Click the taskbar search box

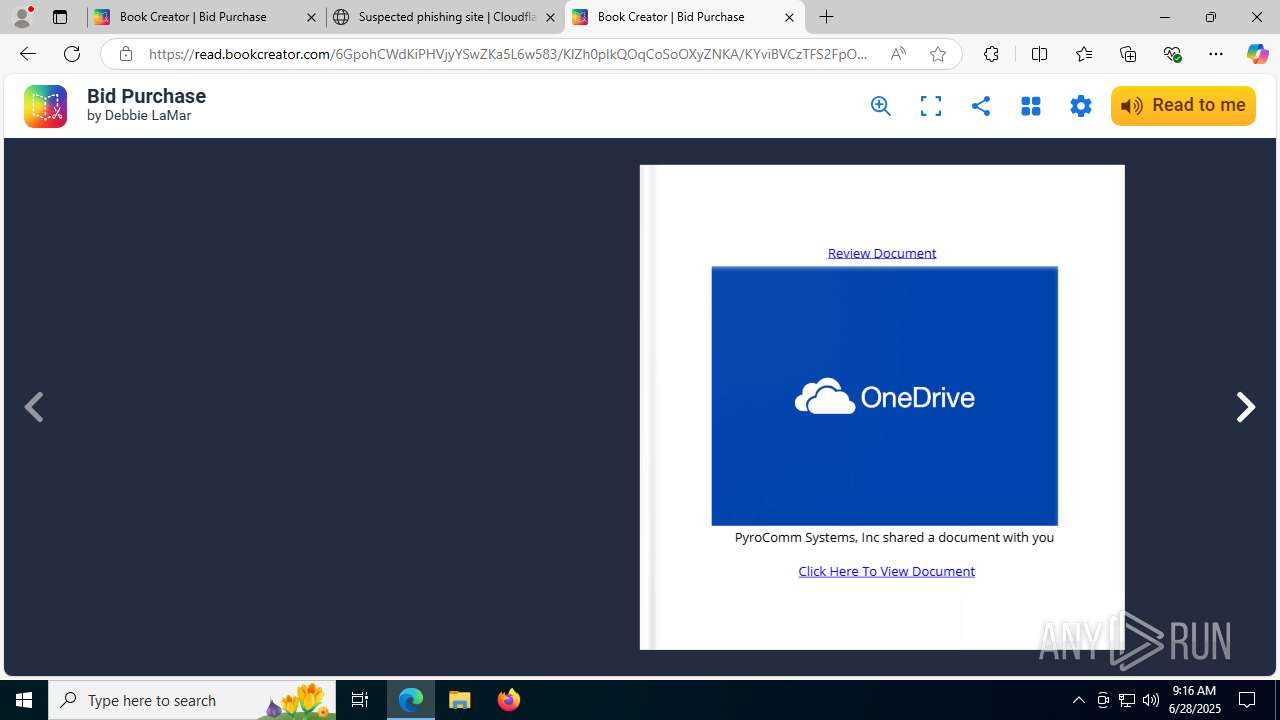pos(192,700)
